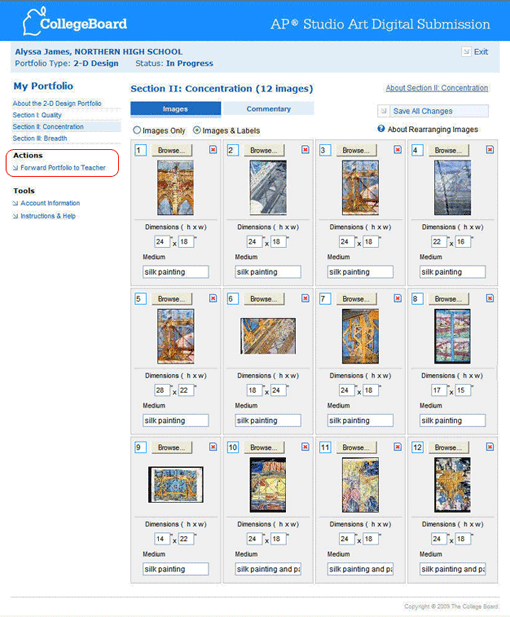Click Browse button for image 9

coord(172,447)
